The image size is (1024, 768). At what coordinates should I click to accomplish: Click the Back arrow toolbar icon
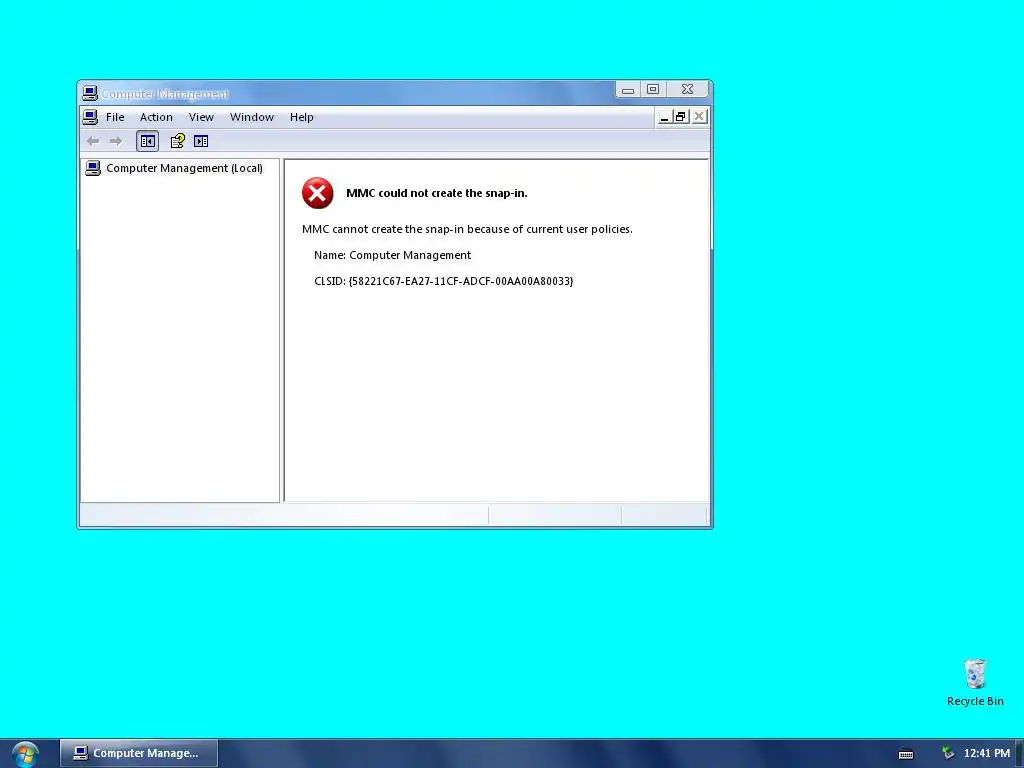93,141
